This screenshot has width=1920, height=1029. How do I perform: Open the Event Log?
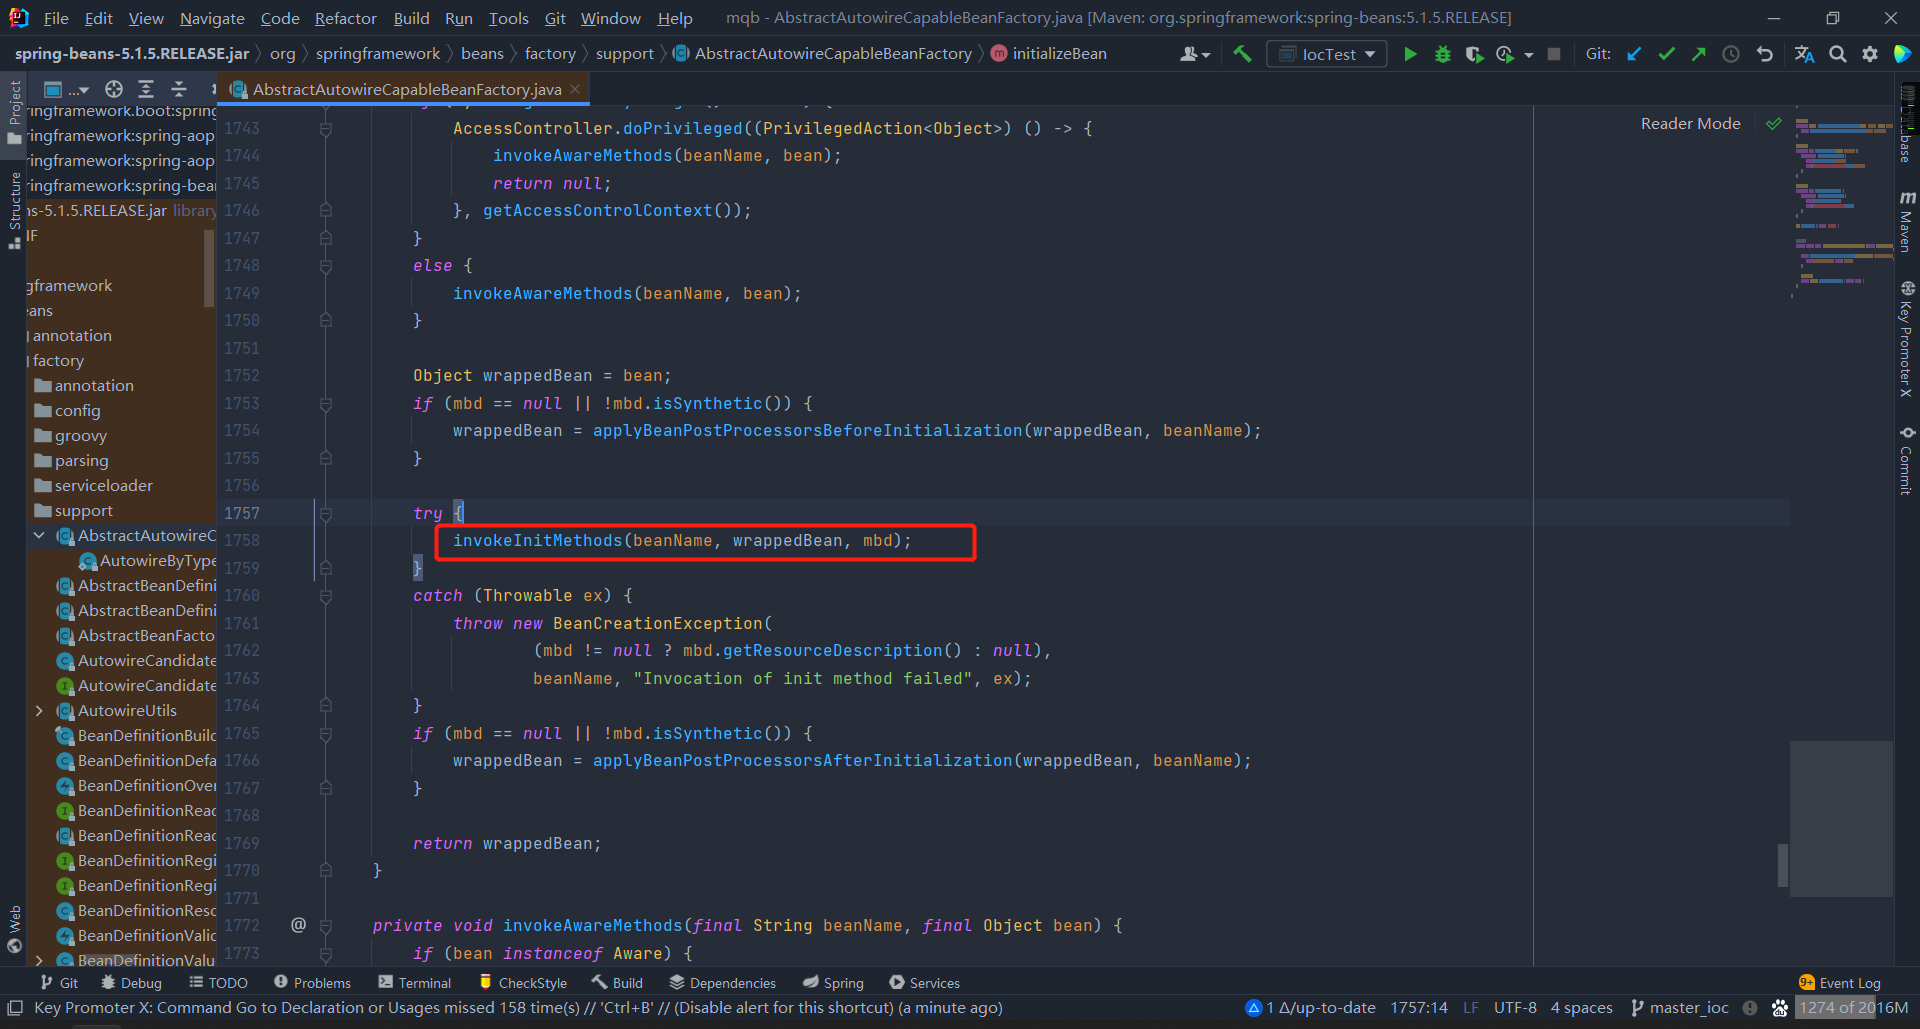[1840, 983]
